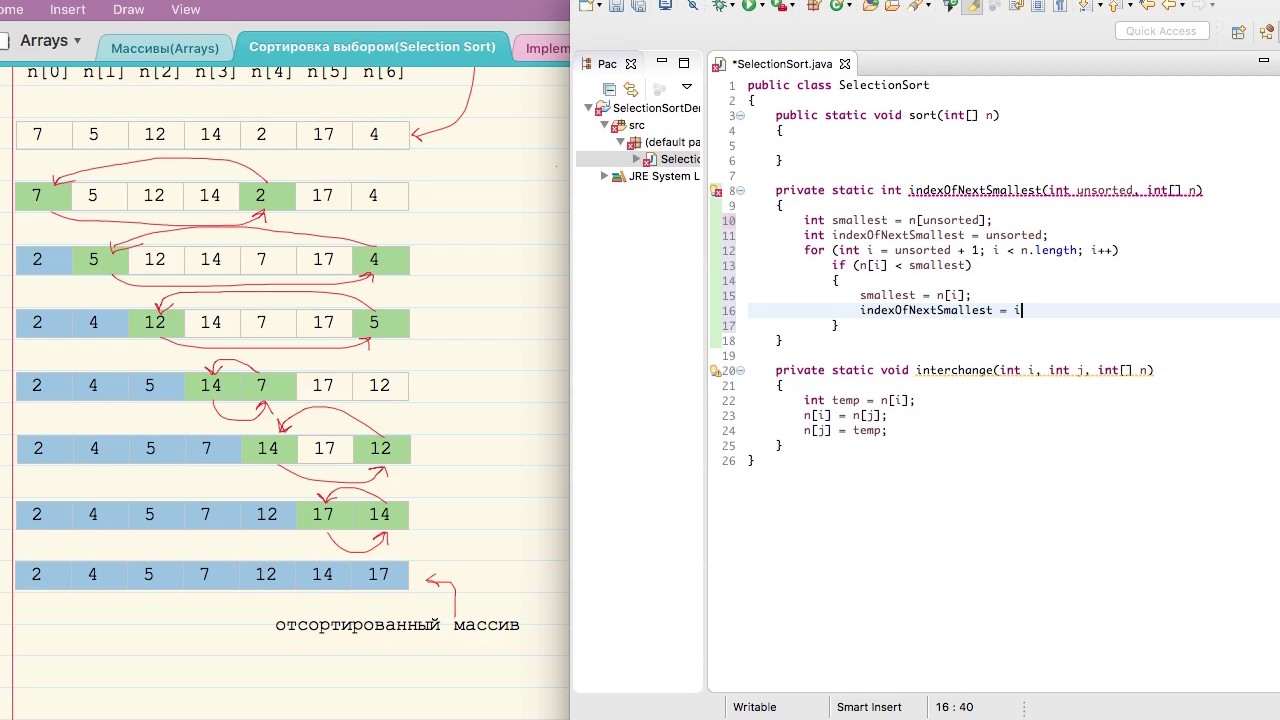
Task: Click the Next Annotation arrow icon
Action: [1084, 5]
